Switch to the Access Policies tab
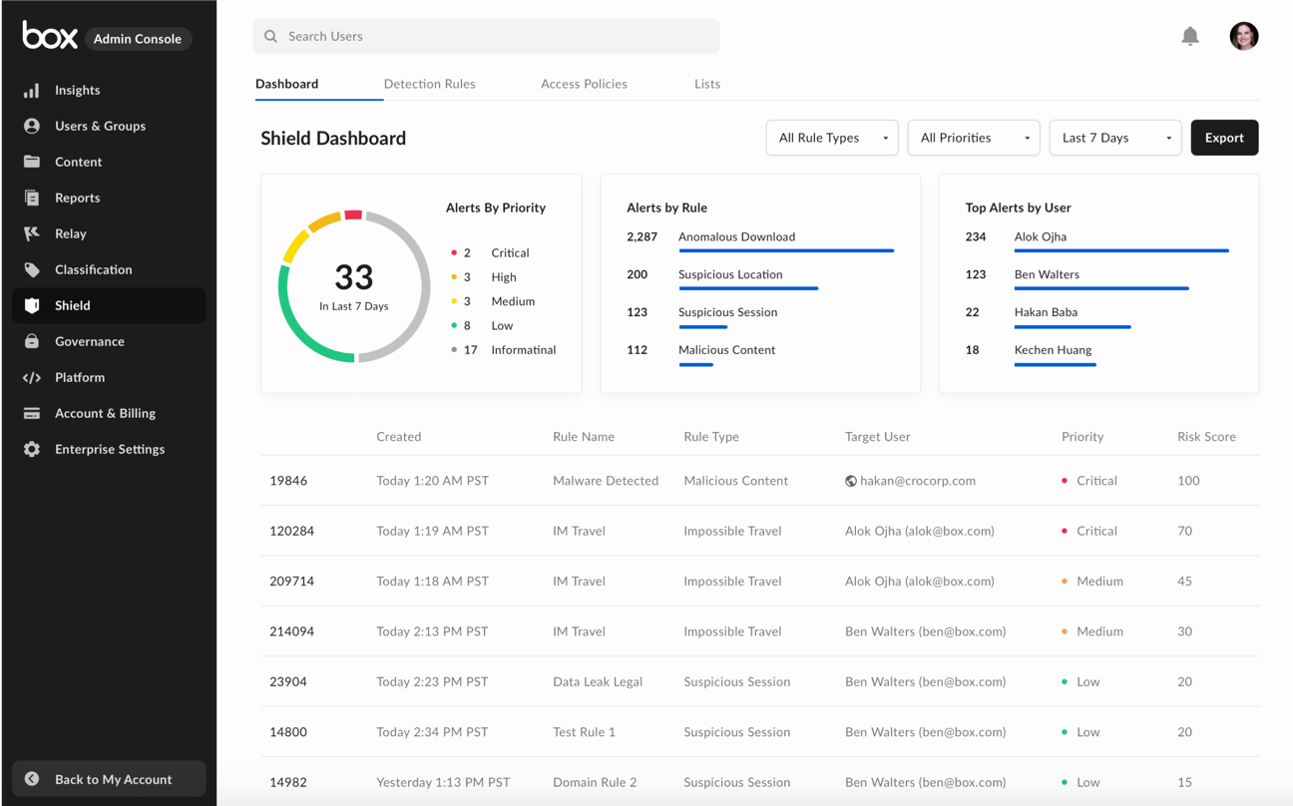This screenshot has width=1293, height=806. click(584, 84)
